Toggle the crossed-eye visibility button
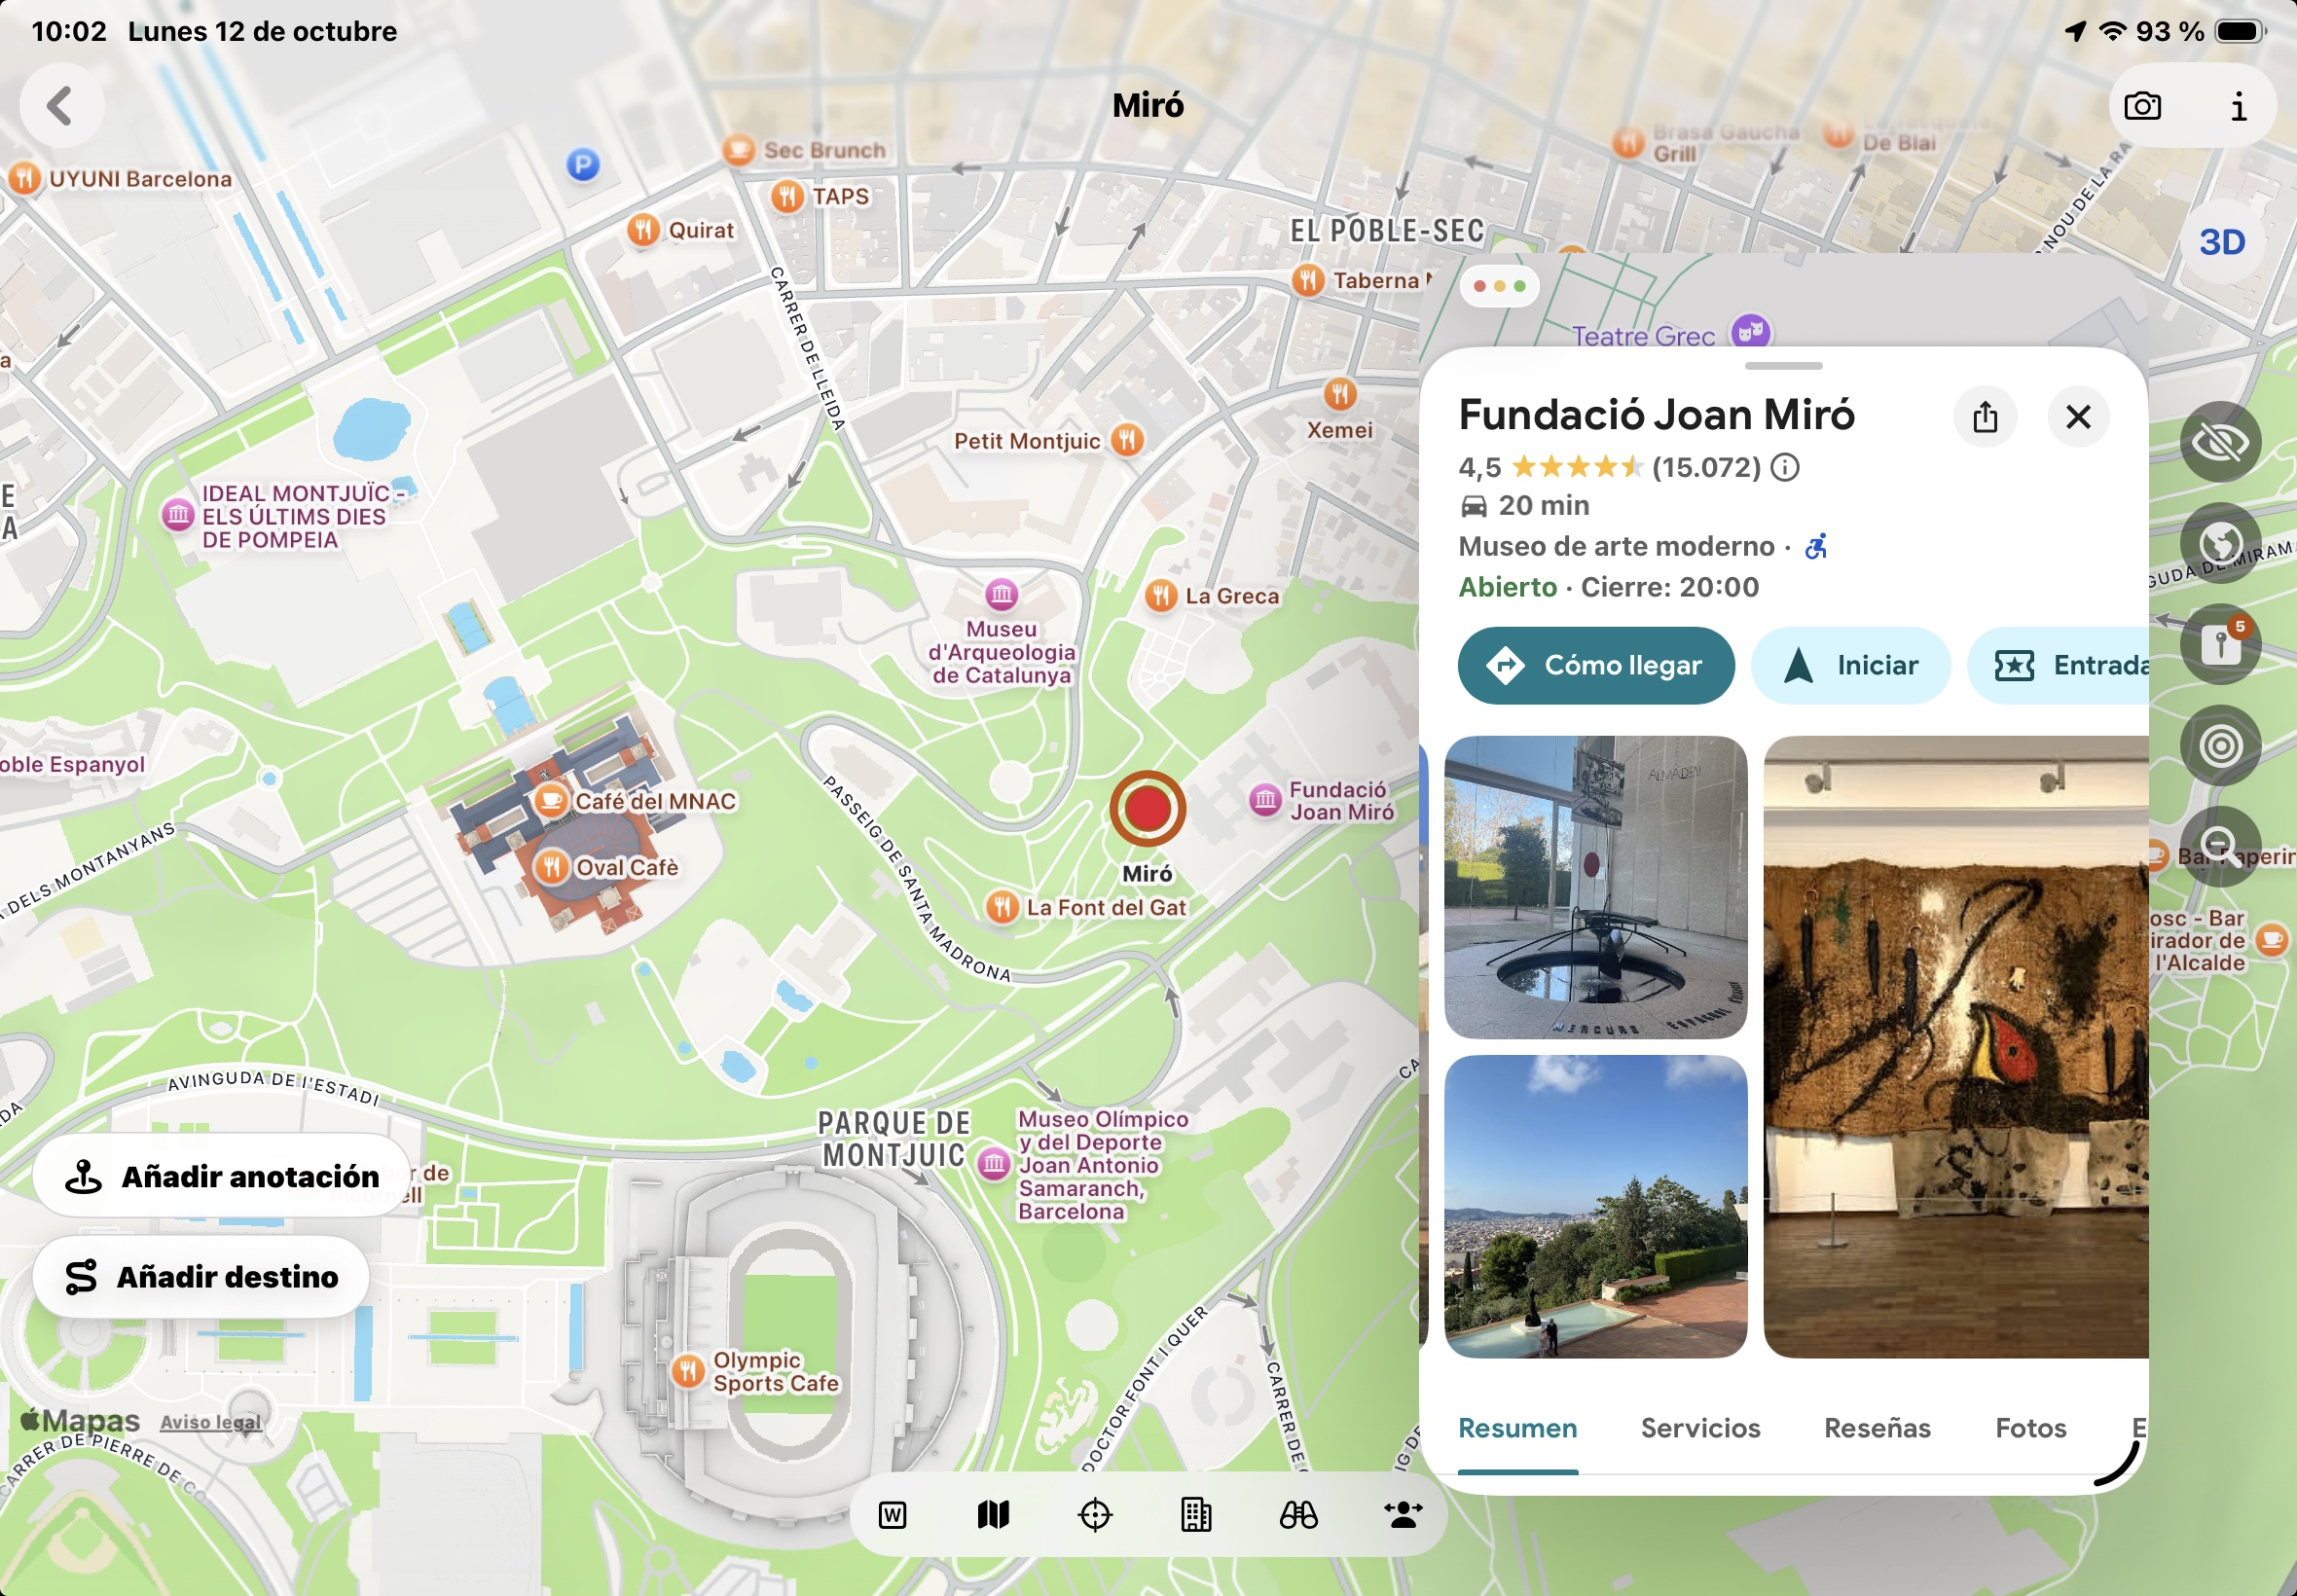2297x1596 pixels. coord(2220,442)
